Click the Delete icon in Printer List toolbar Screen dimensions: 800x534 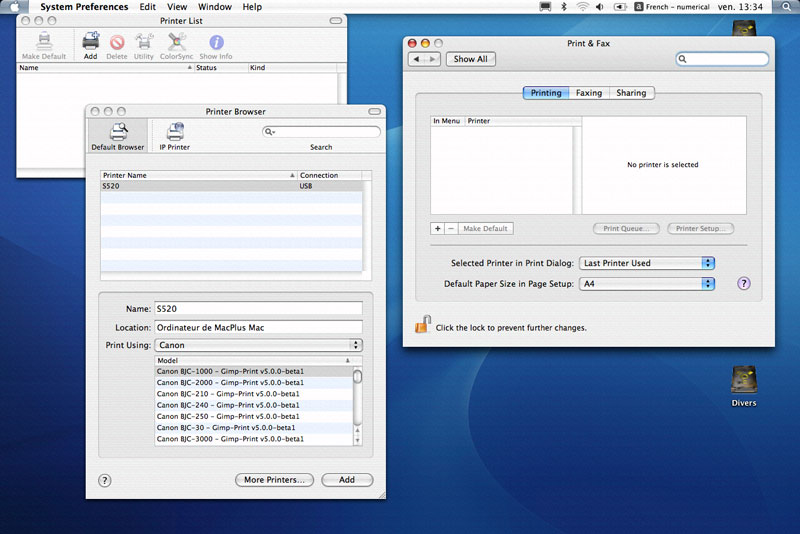pyautogui.click(x=117, y=46)
